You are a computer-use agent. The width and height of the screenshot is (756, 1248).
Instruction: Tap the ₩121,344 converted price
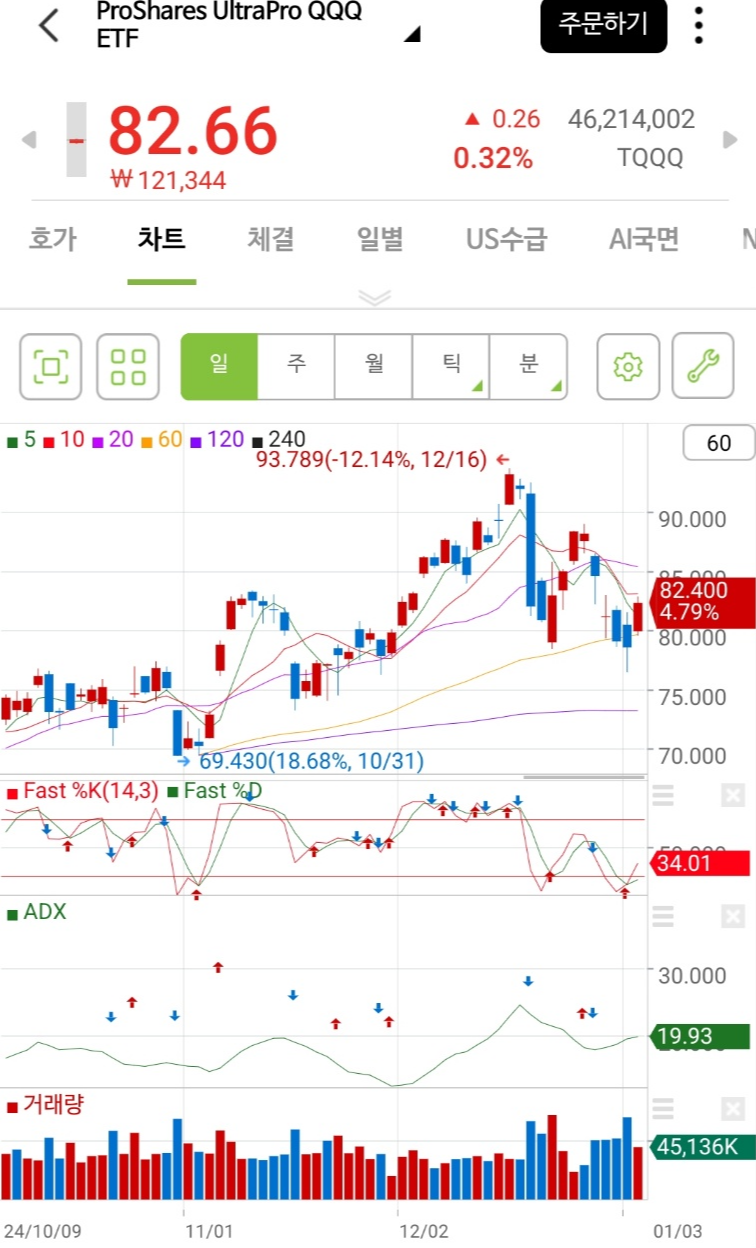[x=168, y=181]
